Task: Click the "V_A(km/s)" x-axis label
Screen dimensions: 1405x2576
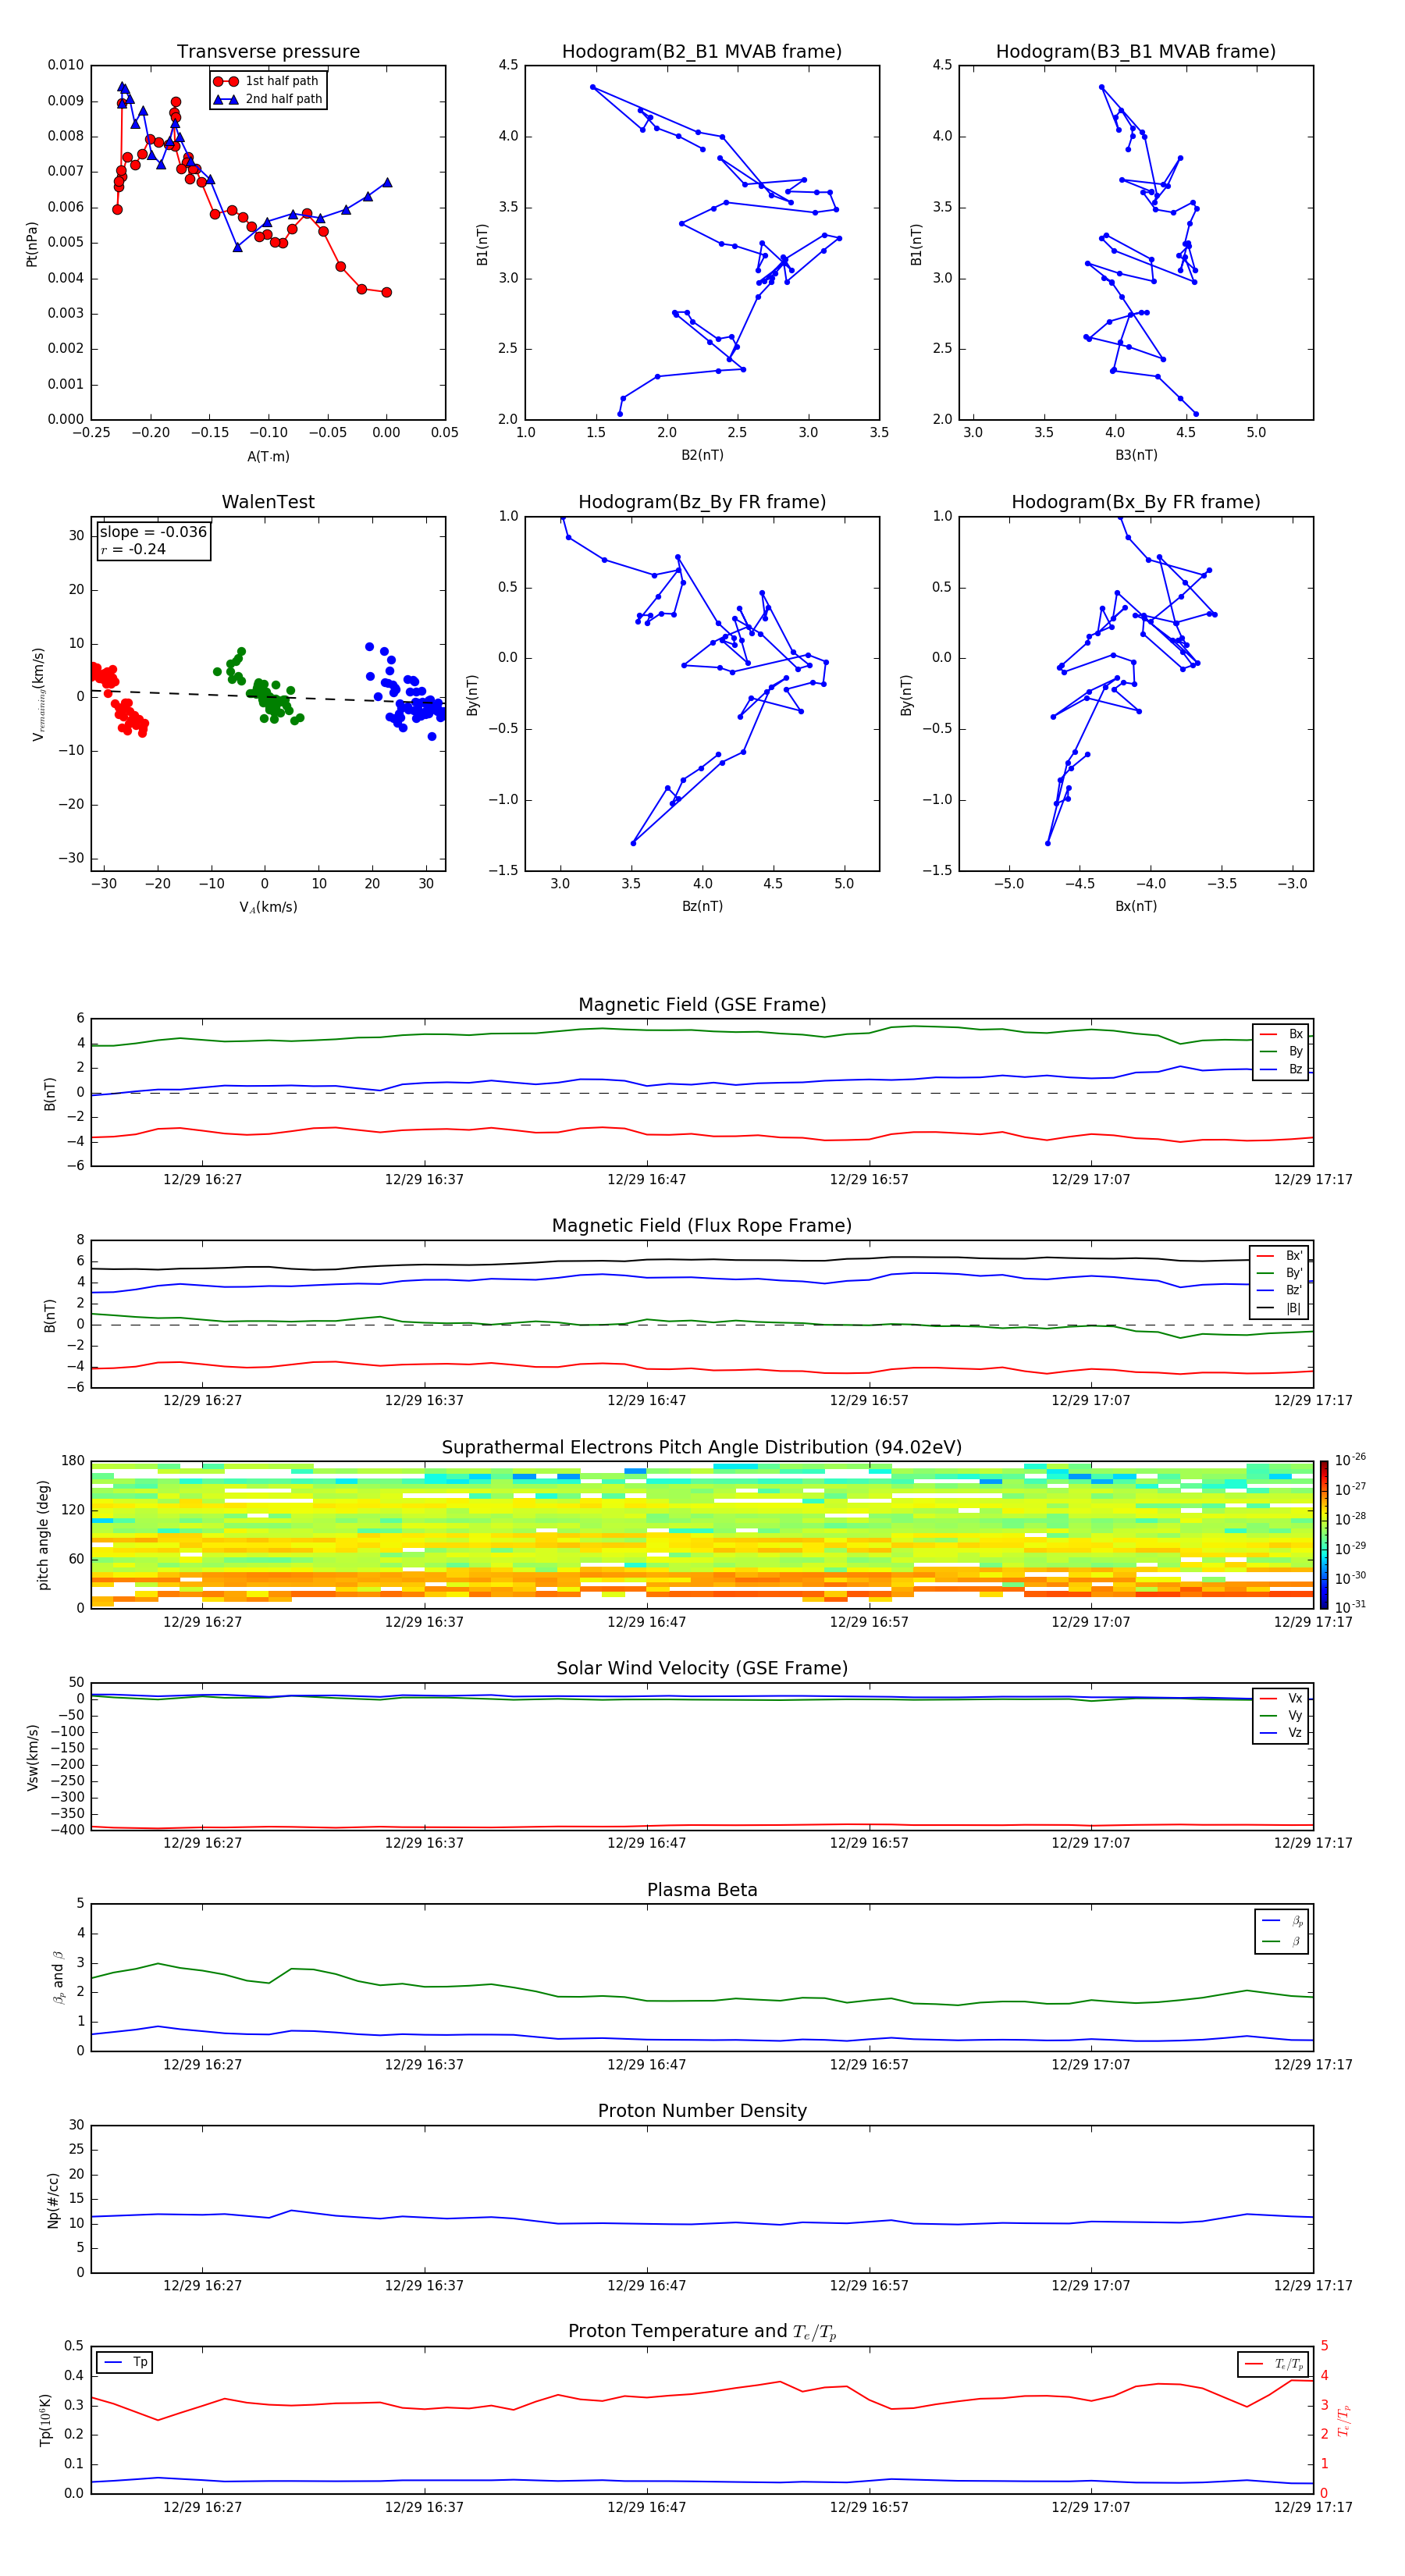Action: [x=268, y=907]
